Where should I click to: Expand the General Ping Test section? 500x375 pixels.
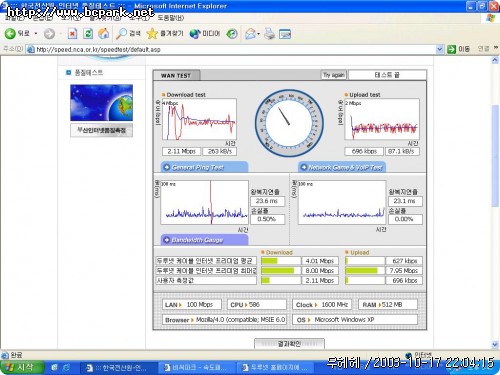coord(204,167)
